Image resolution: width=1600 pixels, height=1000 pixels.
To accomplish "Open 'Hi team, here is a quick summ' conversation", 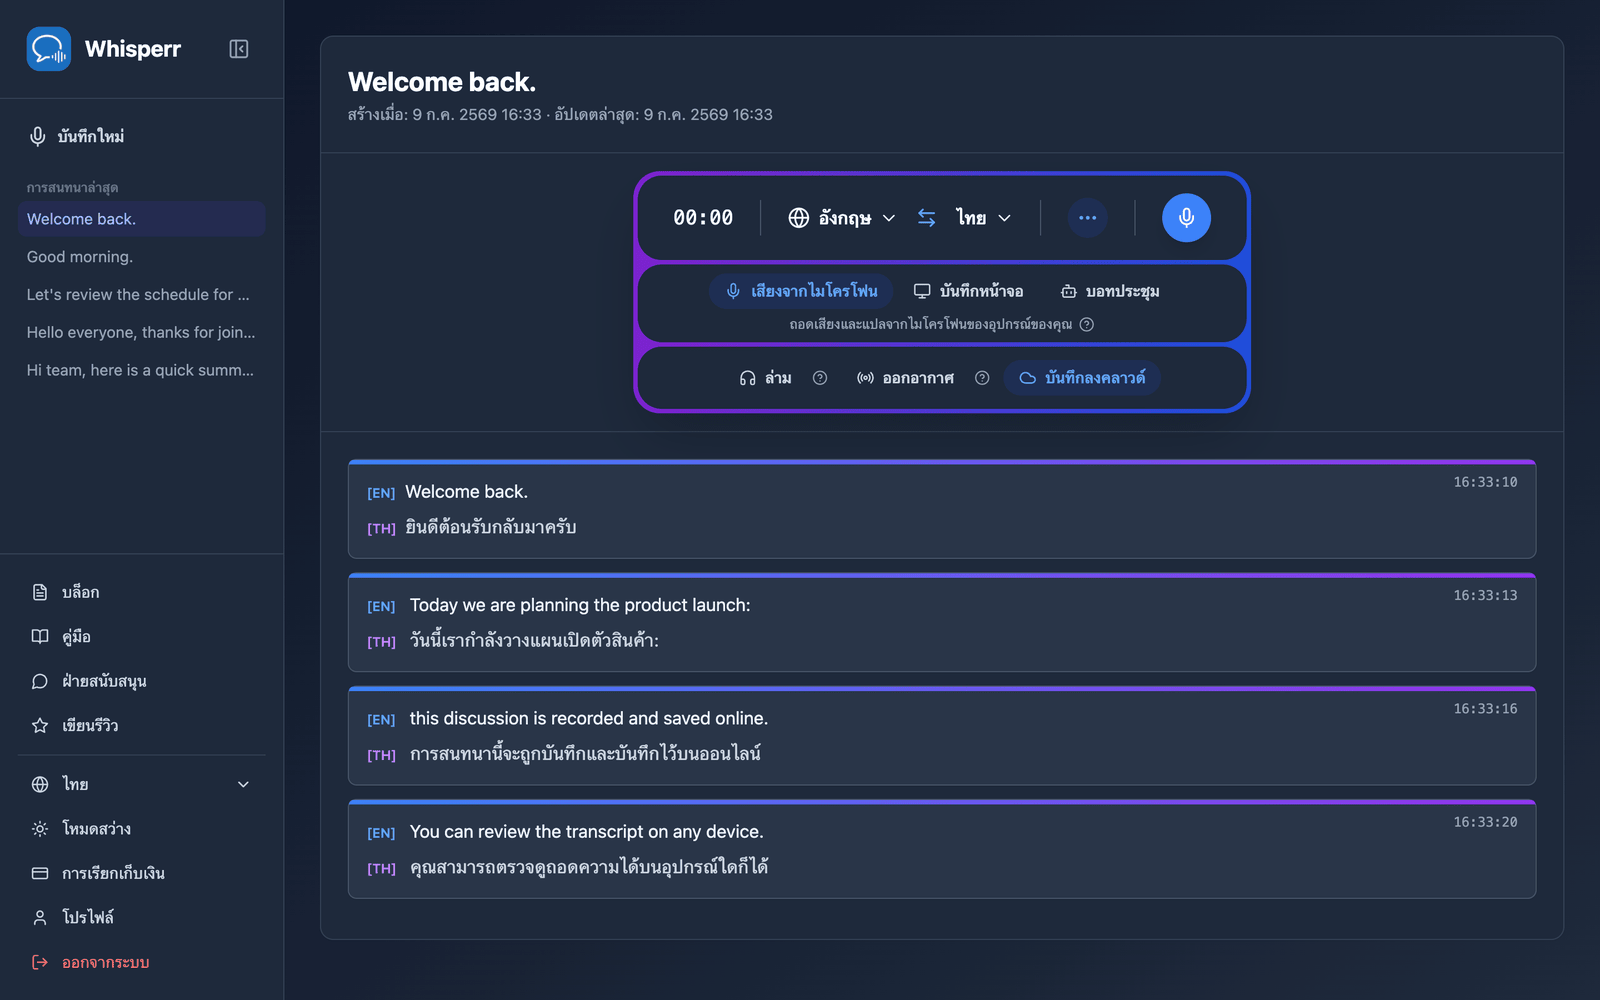I will [141, 370].
